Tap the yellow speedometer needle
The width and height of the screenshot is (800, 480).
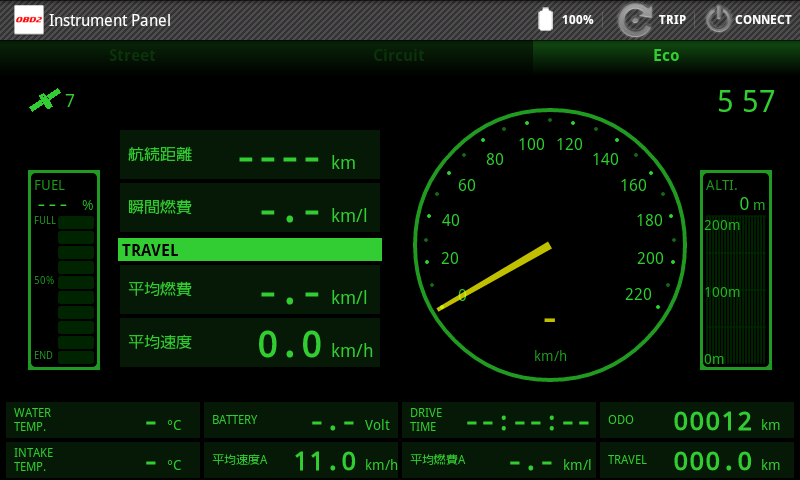[x=494, y=276]
